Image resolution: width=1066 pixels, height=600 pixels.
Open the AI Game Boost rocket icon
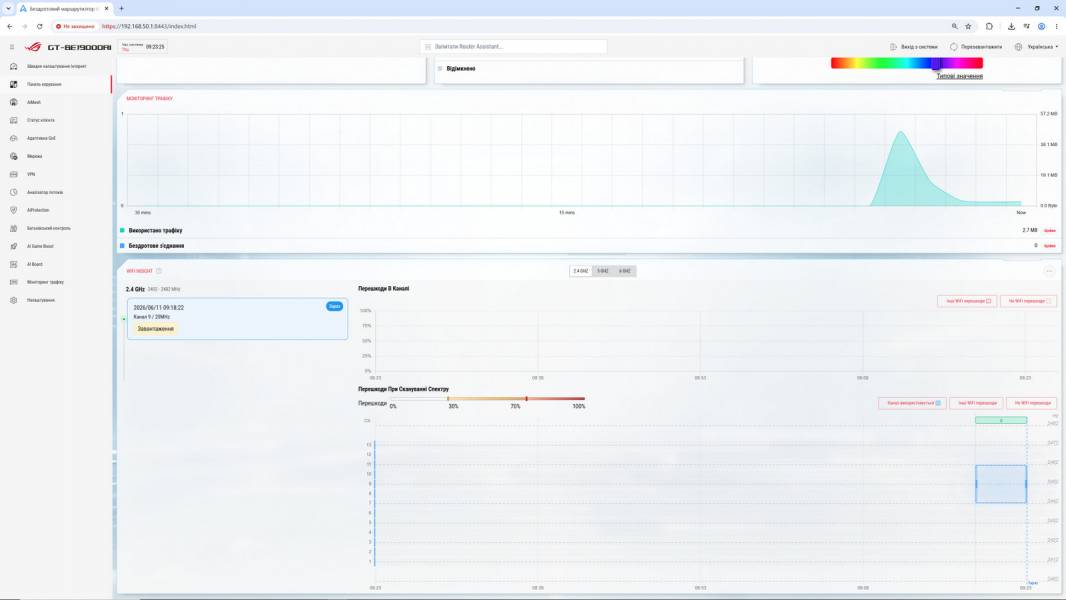(x=14, y=246)
